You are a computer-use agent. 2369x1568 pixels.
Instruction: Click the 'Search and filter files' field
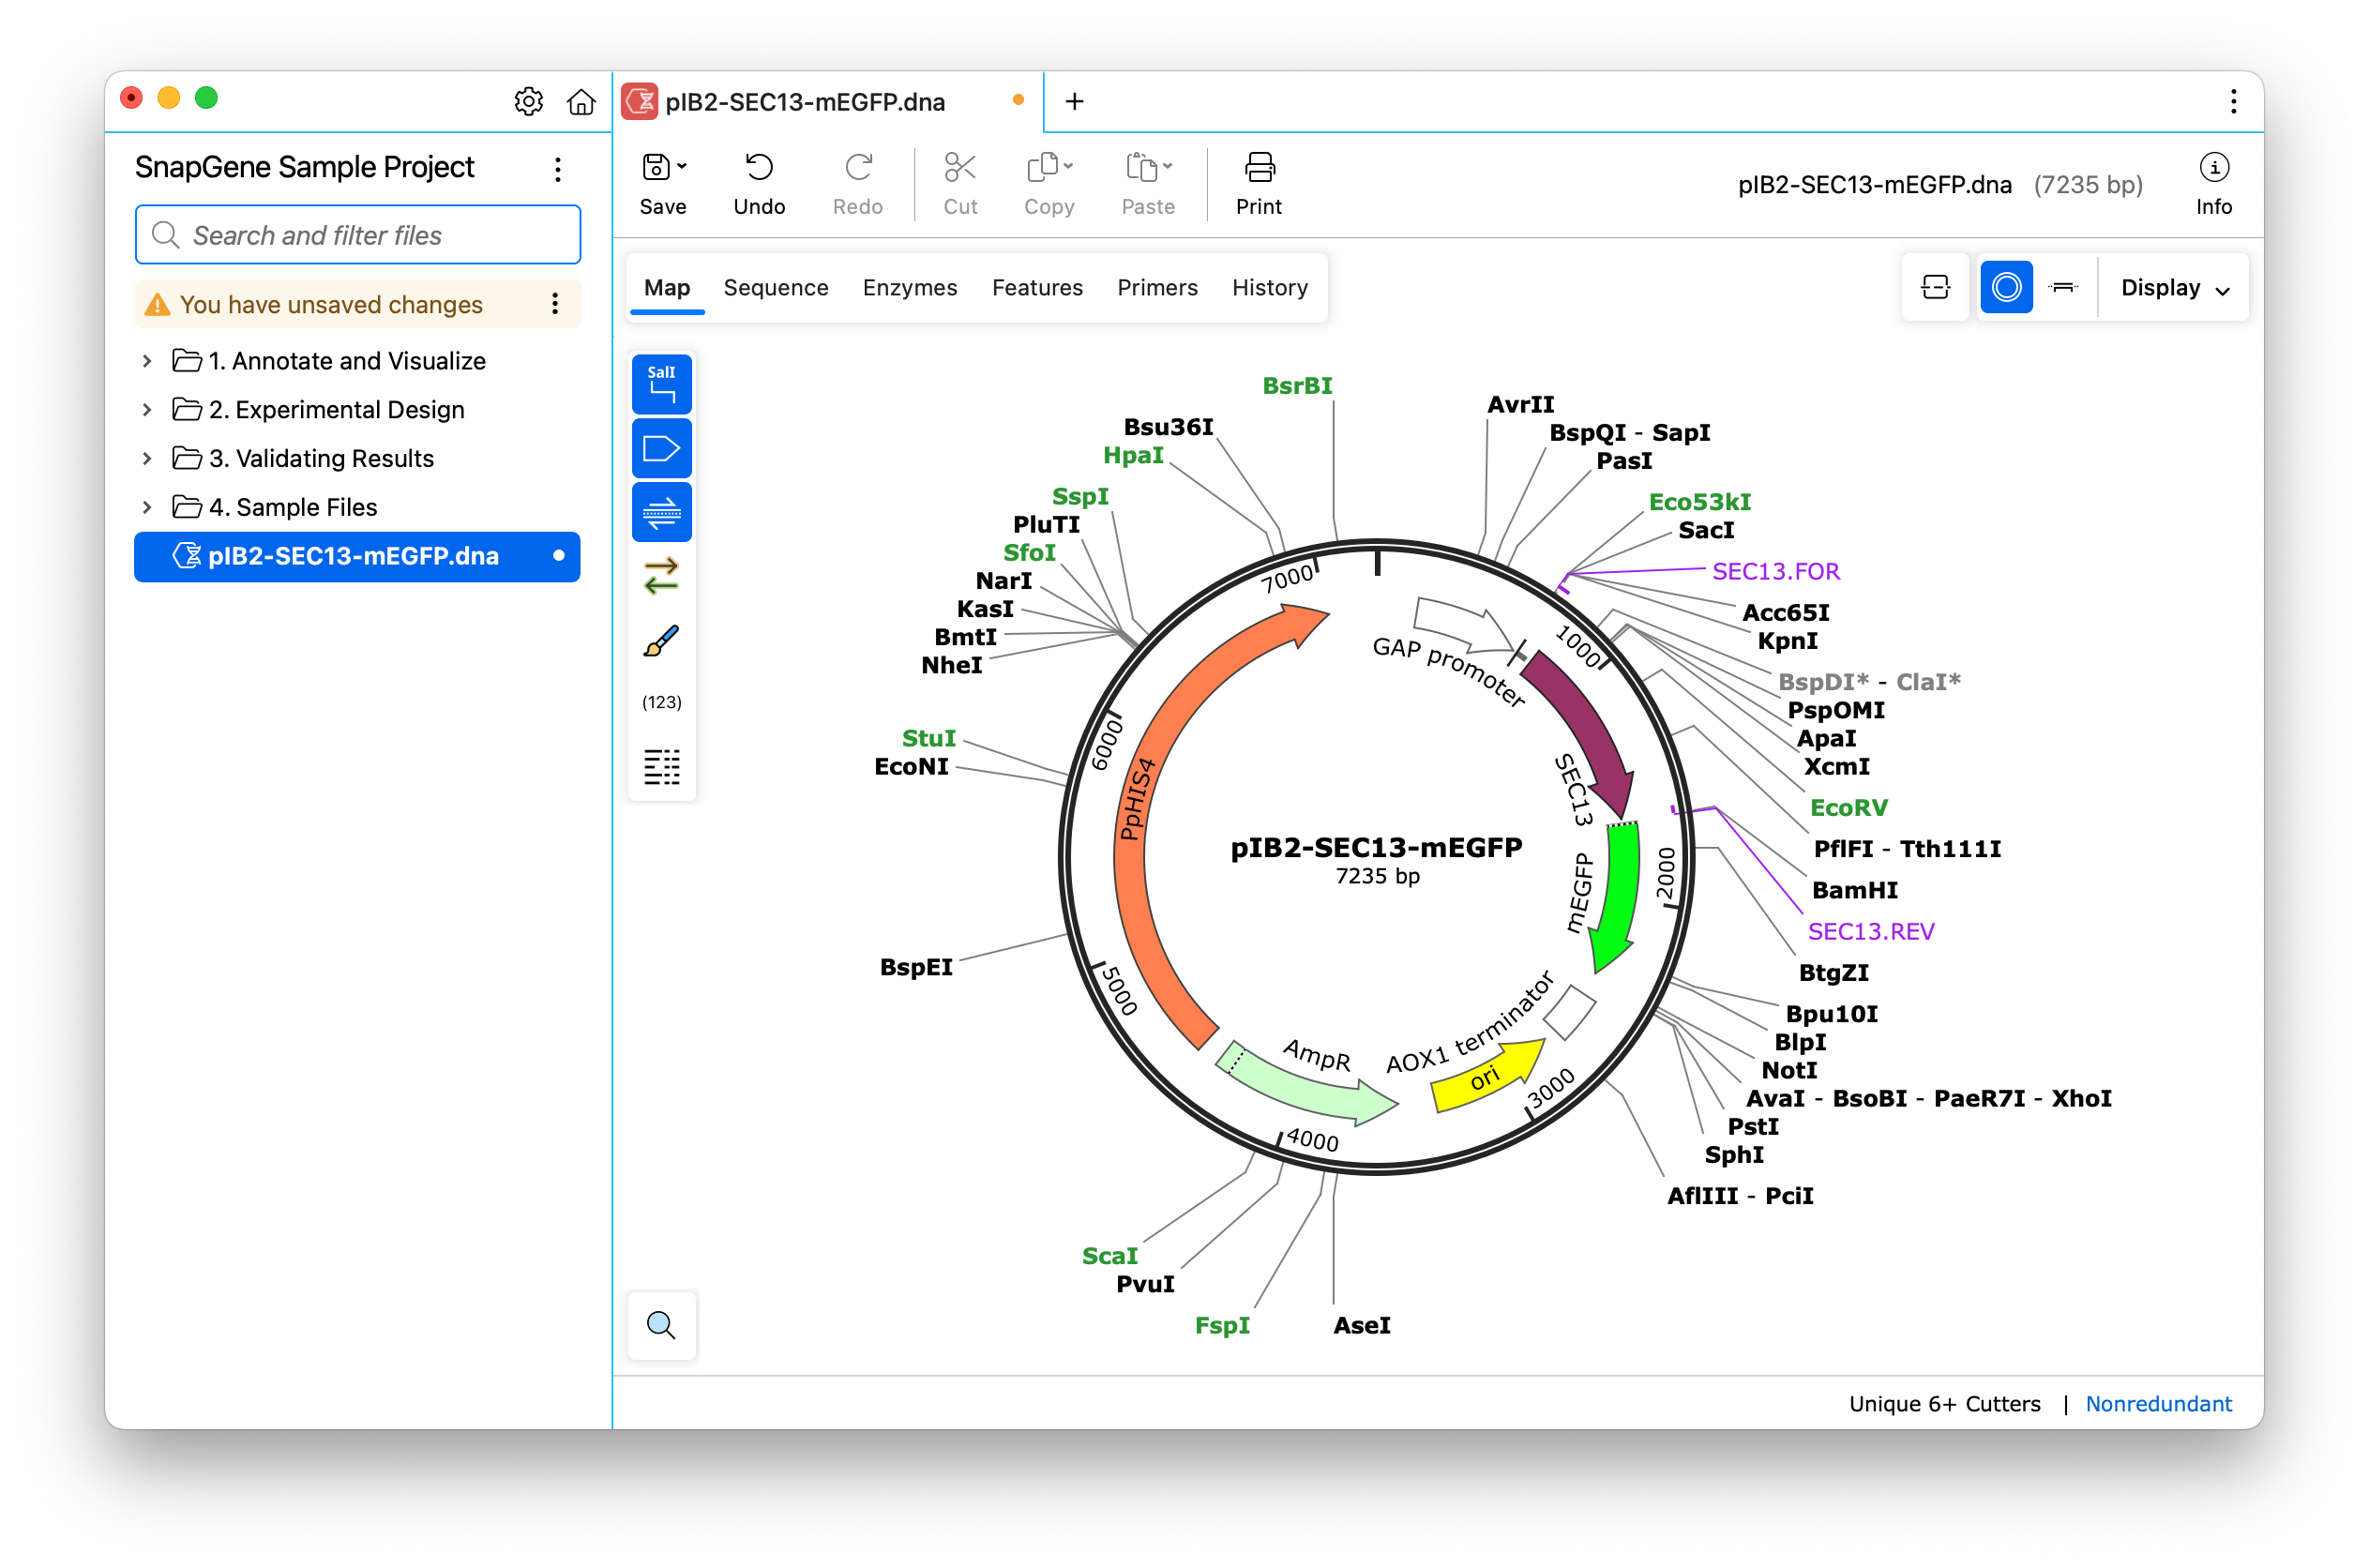tap(358, 235)
